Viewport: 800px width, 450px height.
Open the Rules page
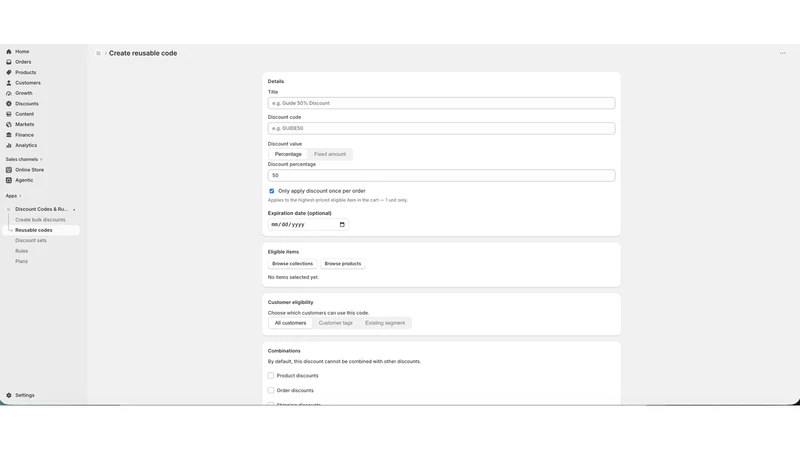tap(21, 251)
